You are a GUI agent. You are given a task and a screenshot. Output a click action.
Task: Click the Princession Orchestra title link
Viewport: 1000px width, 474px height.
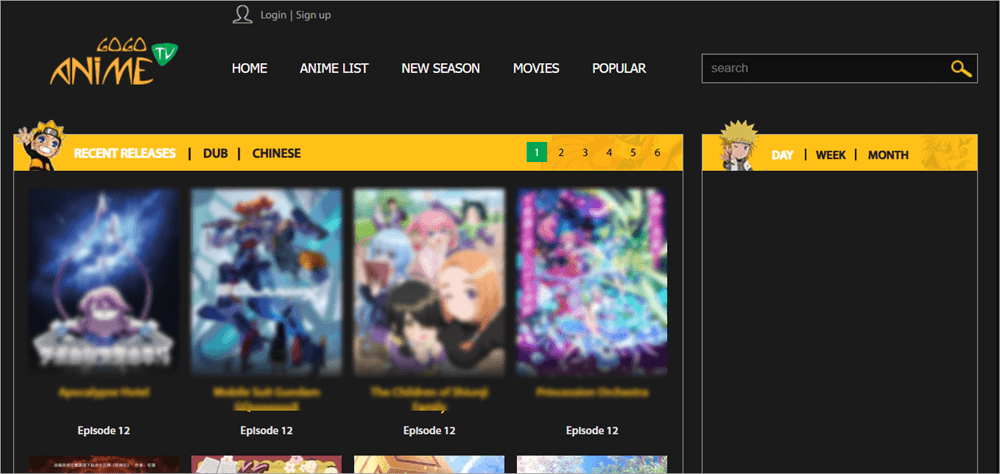[592, 392]
